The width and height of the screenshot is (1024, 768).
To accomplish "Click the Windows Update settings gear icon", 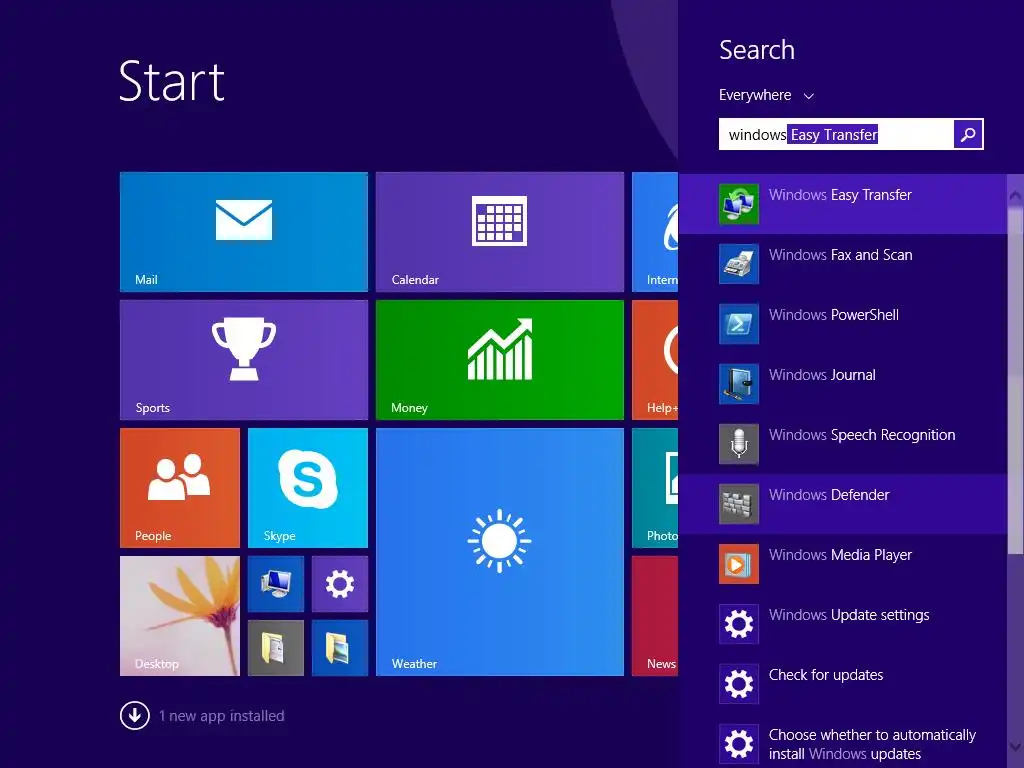I will click(x=739, y=624).
